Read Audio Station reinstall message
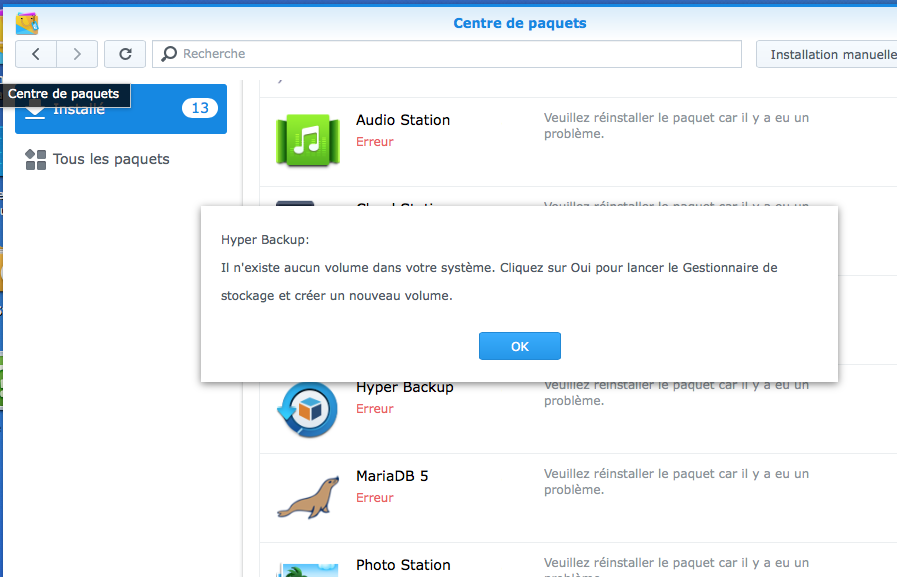 676,126
